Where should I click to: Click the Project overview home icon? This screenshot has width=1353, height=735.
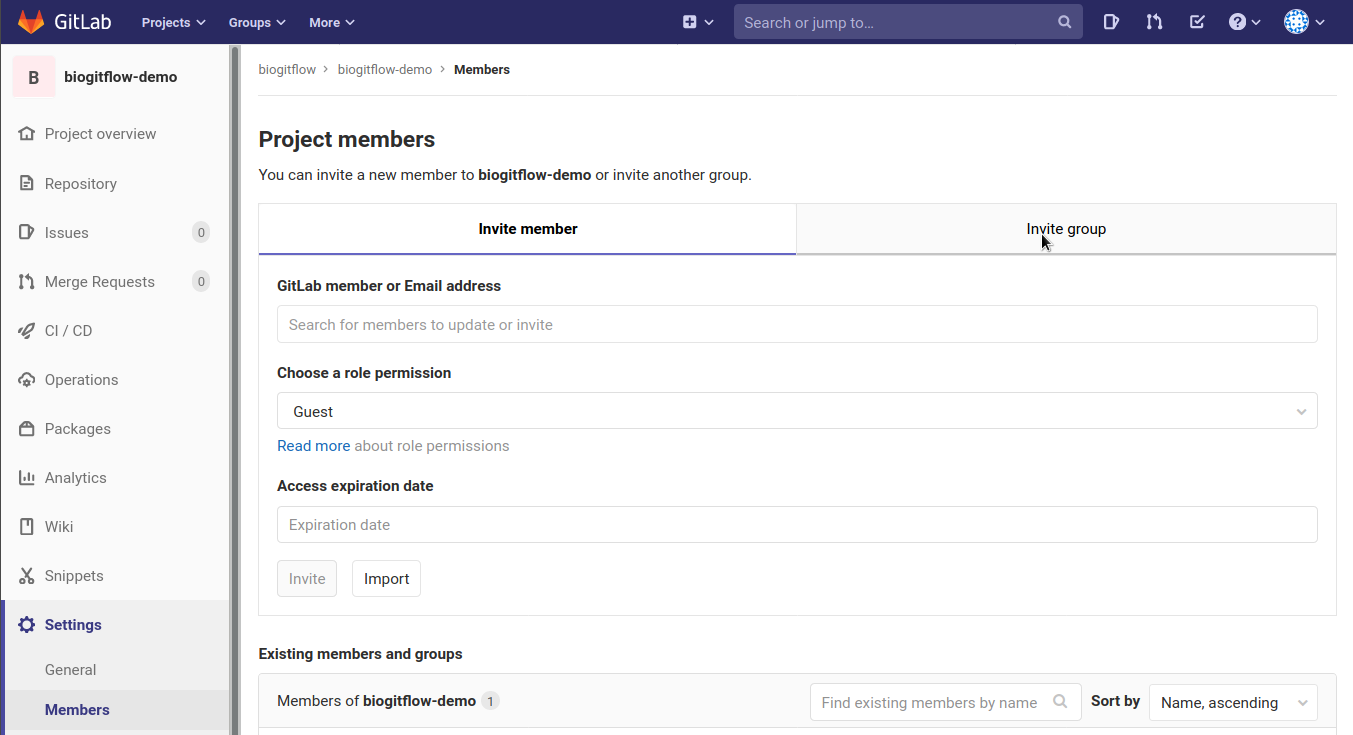coord(27,134)
